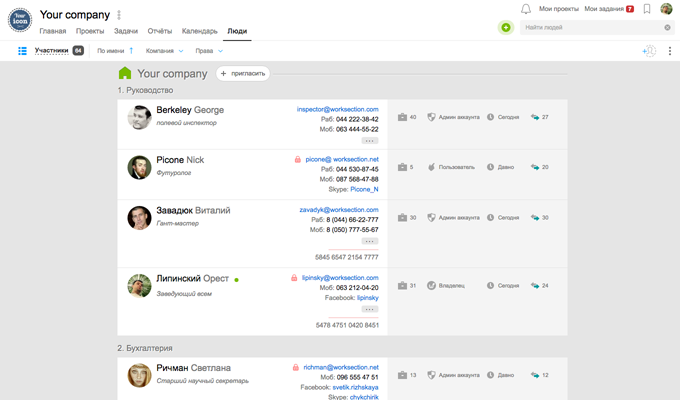The height and width of the screenshot is (400, 680).
Task: Expand more contacts for Завадюк Виталий
Action: pos(369,241)
